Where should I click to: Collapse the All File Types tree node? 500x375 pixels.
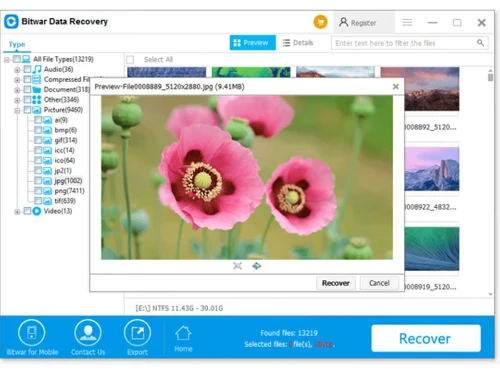pyautogui.click(x=7, y=60)
